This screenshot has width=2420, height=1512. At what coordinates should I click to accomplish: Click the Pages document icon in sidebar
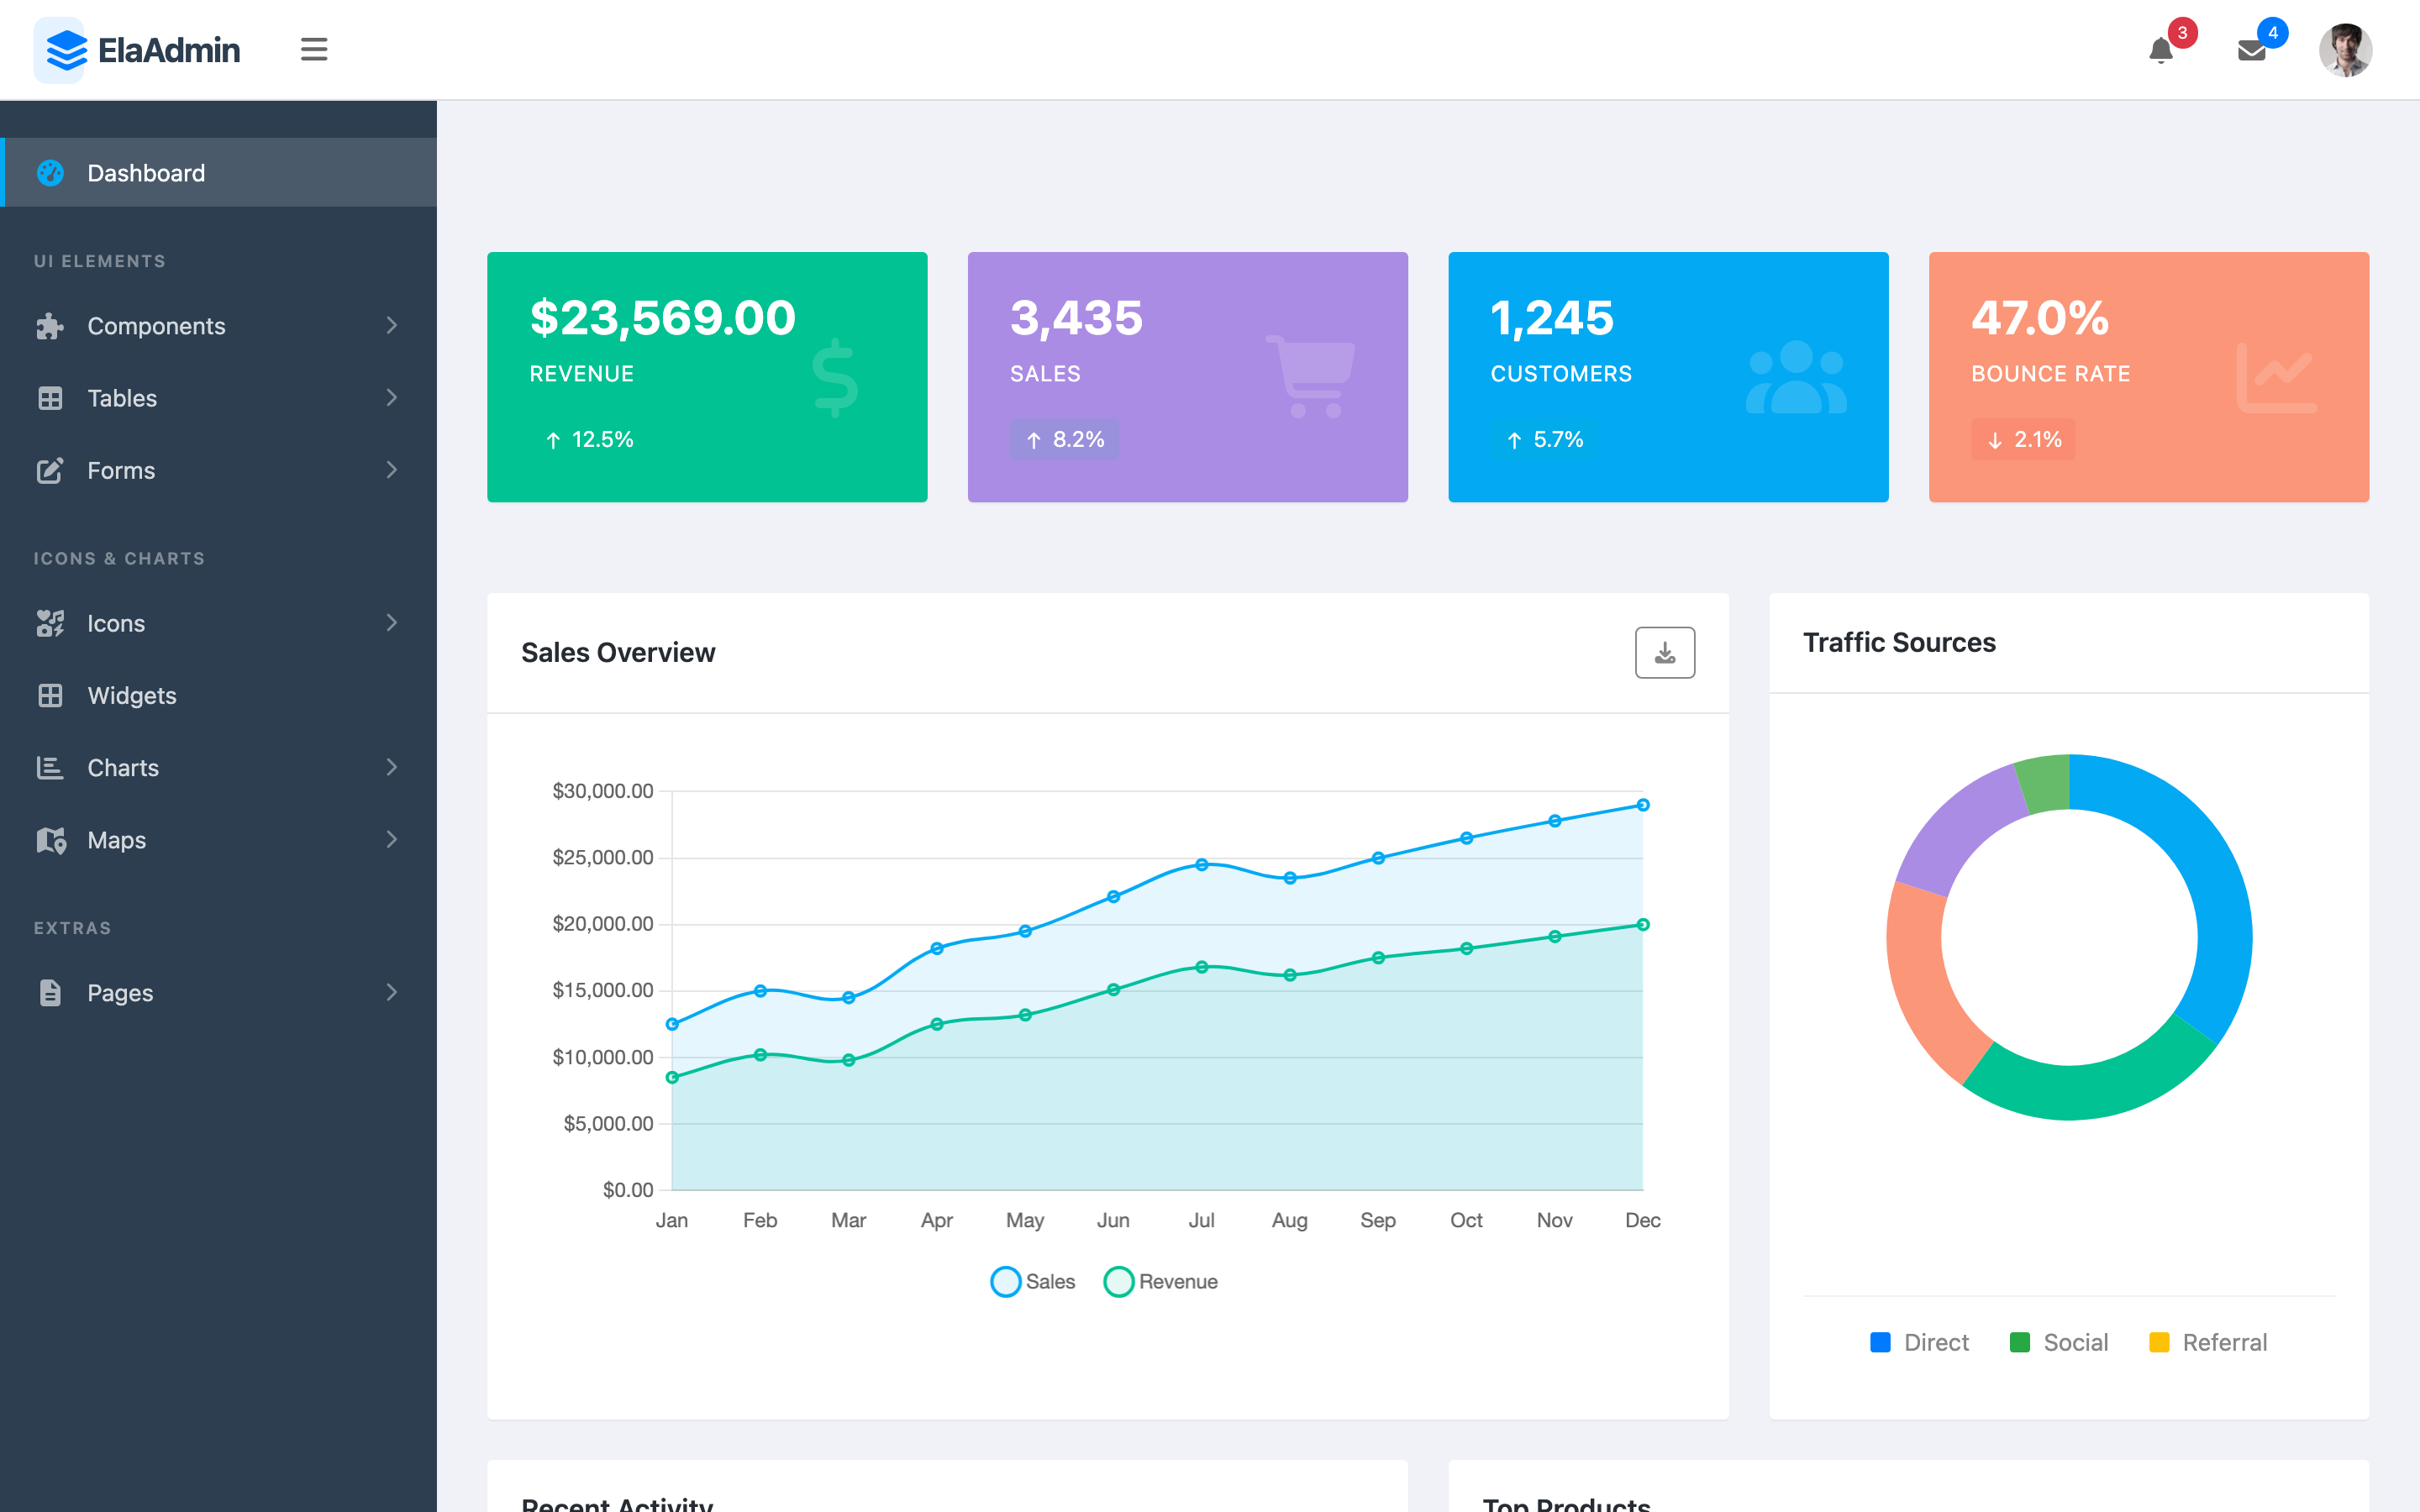pos(50,992)
